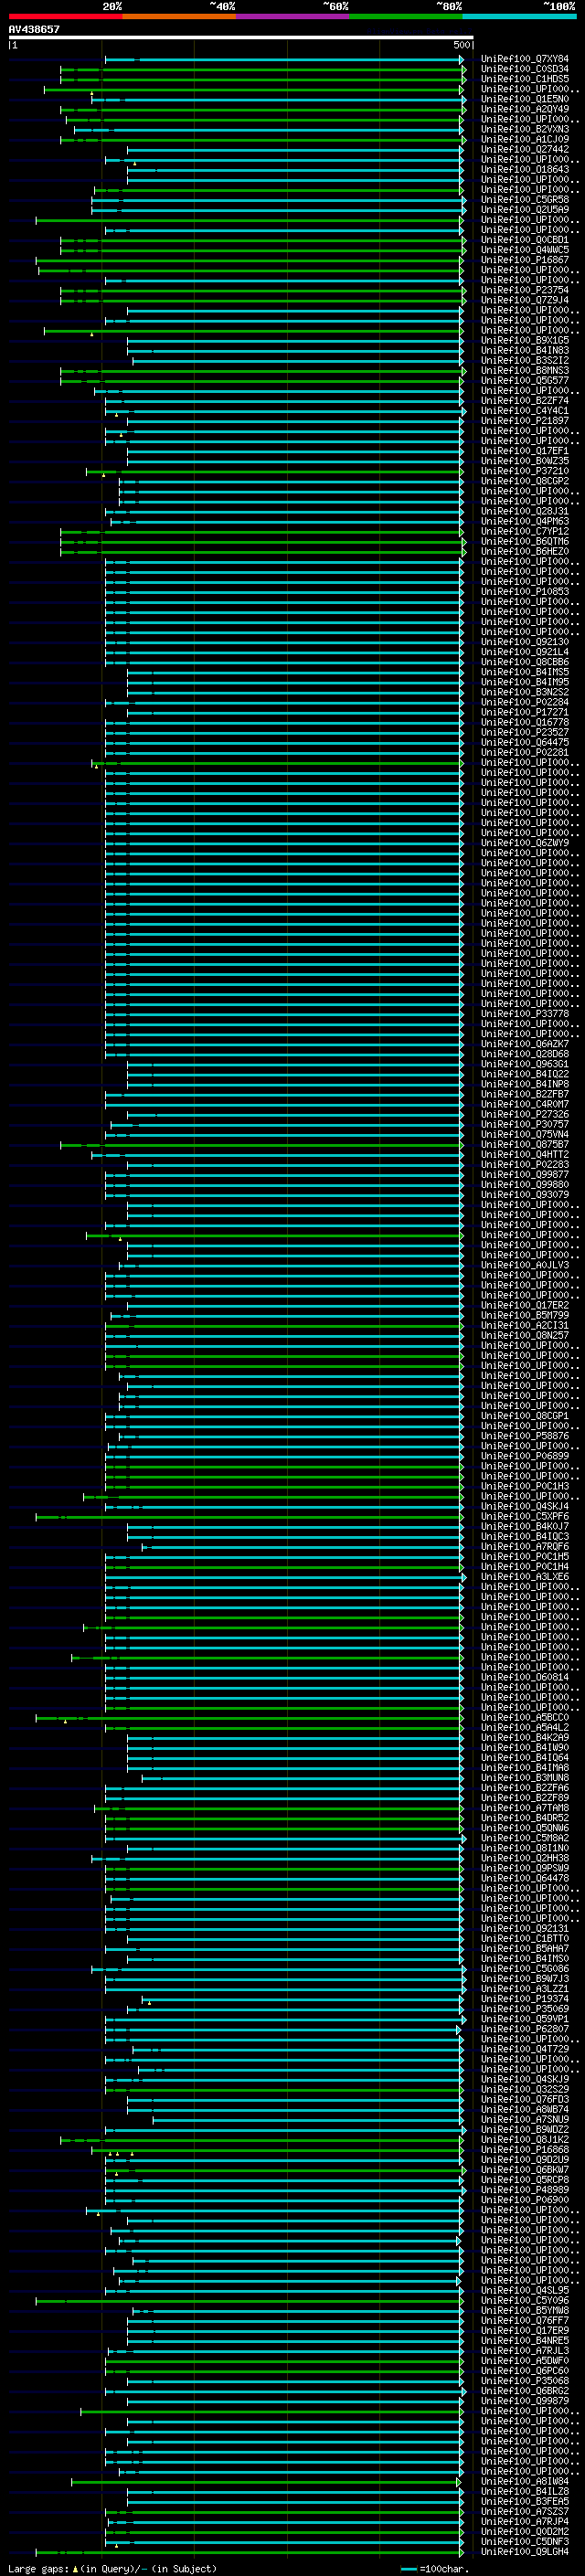Open hit label UniRef100_Q4SKJ4
The width and height of the screenshot is (585, 2576).
pyautogui.click(x=525, y=1506)
